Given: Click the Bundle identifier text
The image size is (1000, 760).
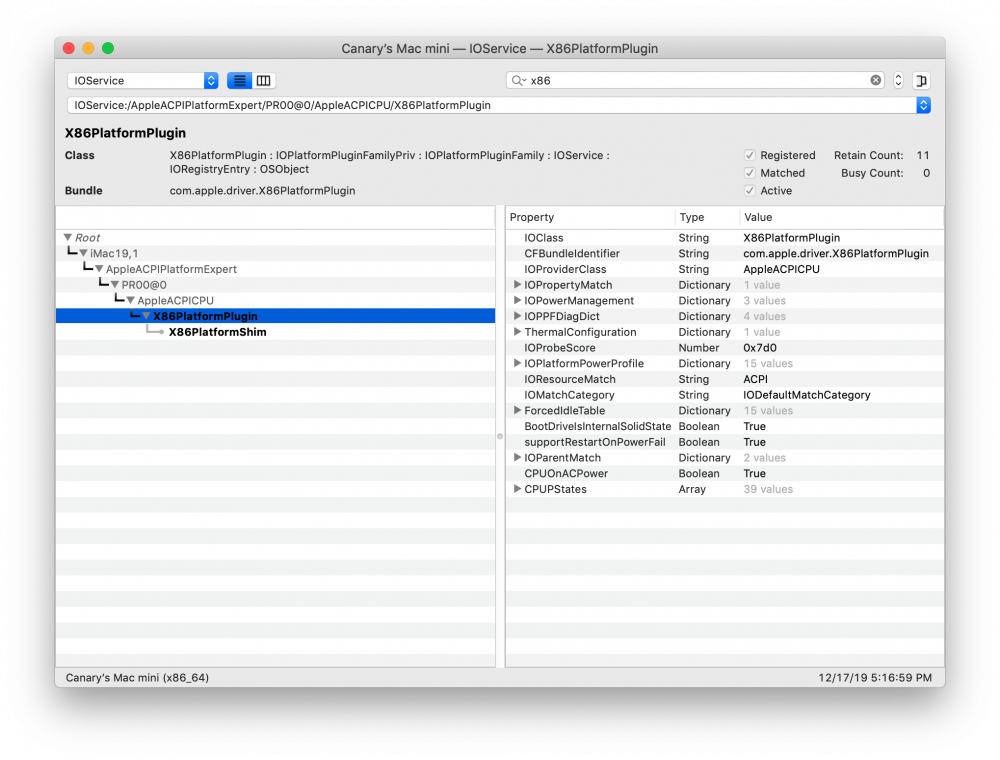Looking at the screenshot, I should (x=262, y=191).
